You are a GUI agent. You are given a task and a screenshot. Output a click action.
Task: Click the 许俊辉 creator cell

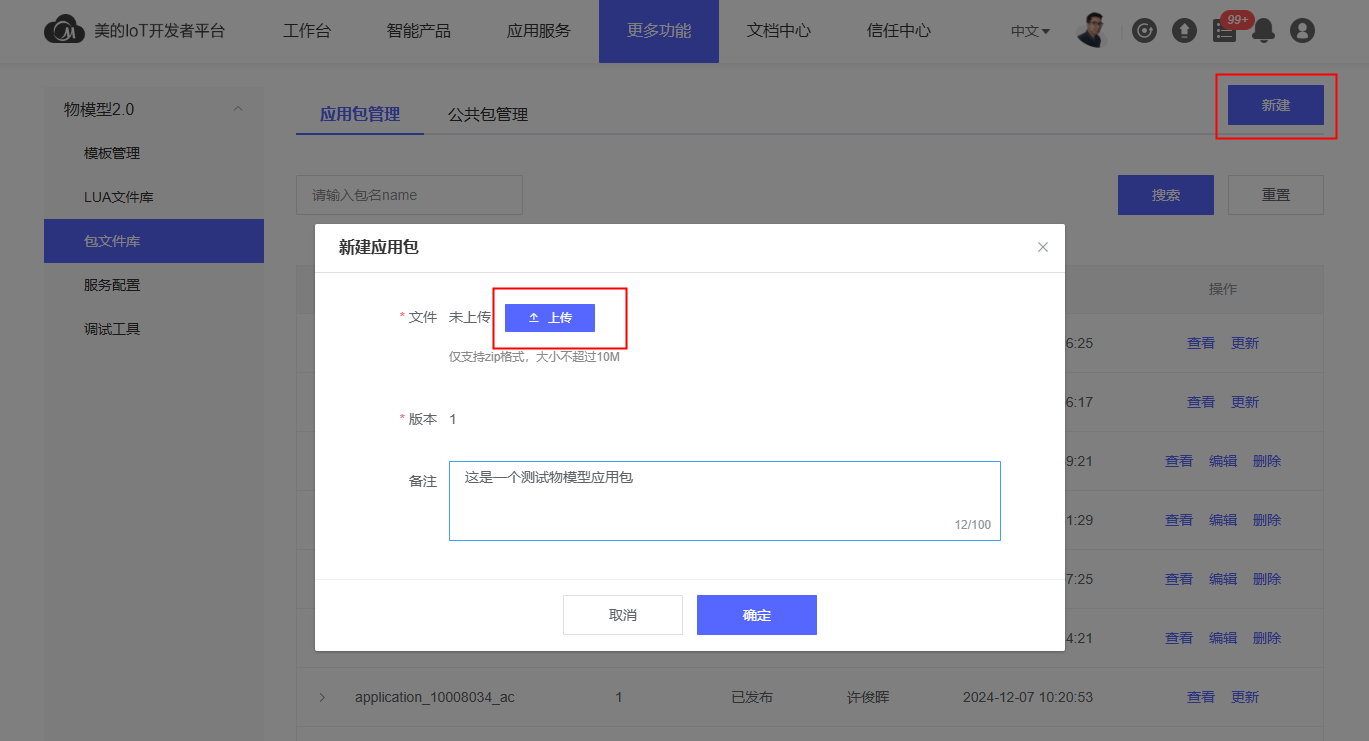tap(868, 697)
